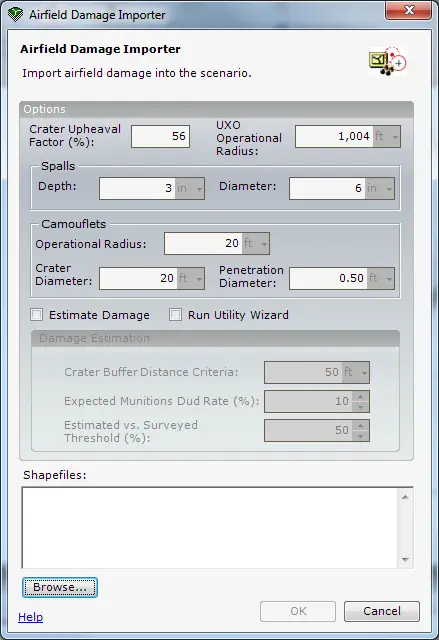Open the Help link
Viewport: 439px width, 640px height.
[31, 617]
